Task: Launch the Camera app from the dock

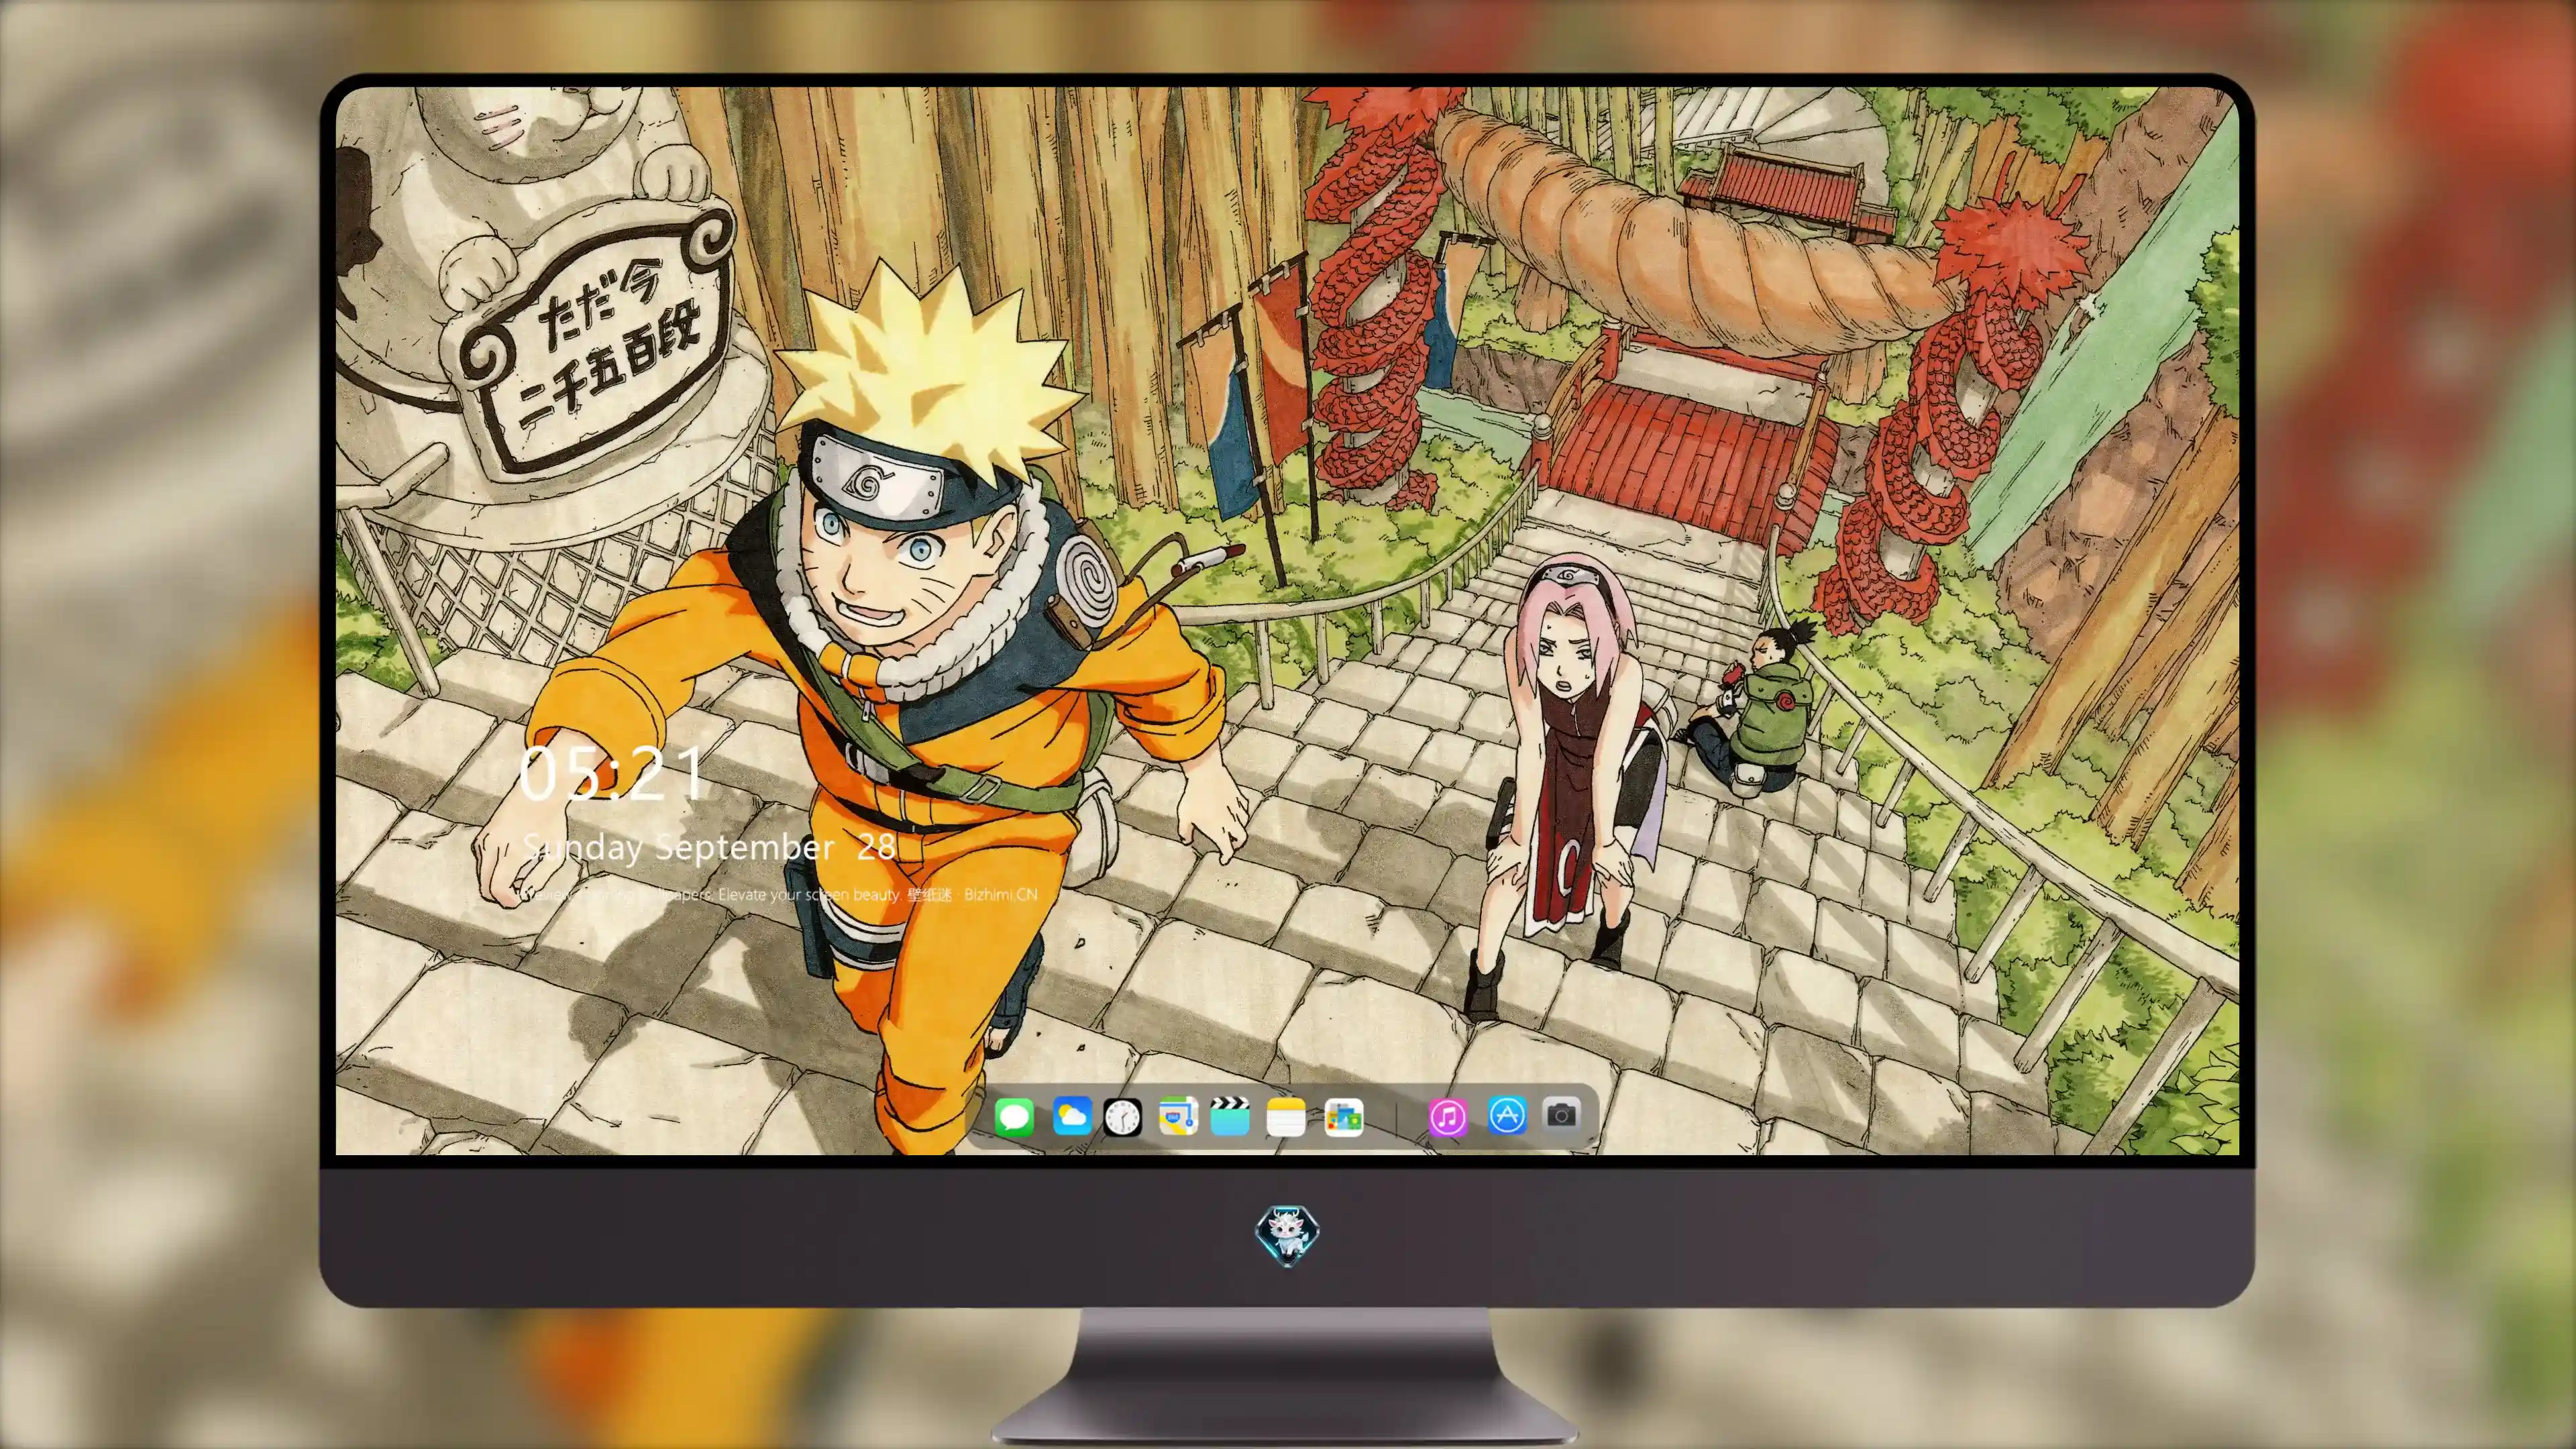Action: (x=1561, y=1114)
